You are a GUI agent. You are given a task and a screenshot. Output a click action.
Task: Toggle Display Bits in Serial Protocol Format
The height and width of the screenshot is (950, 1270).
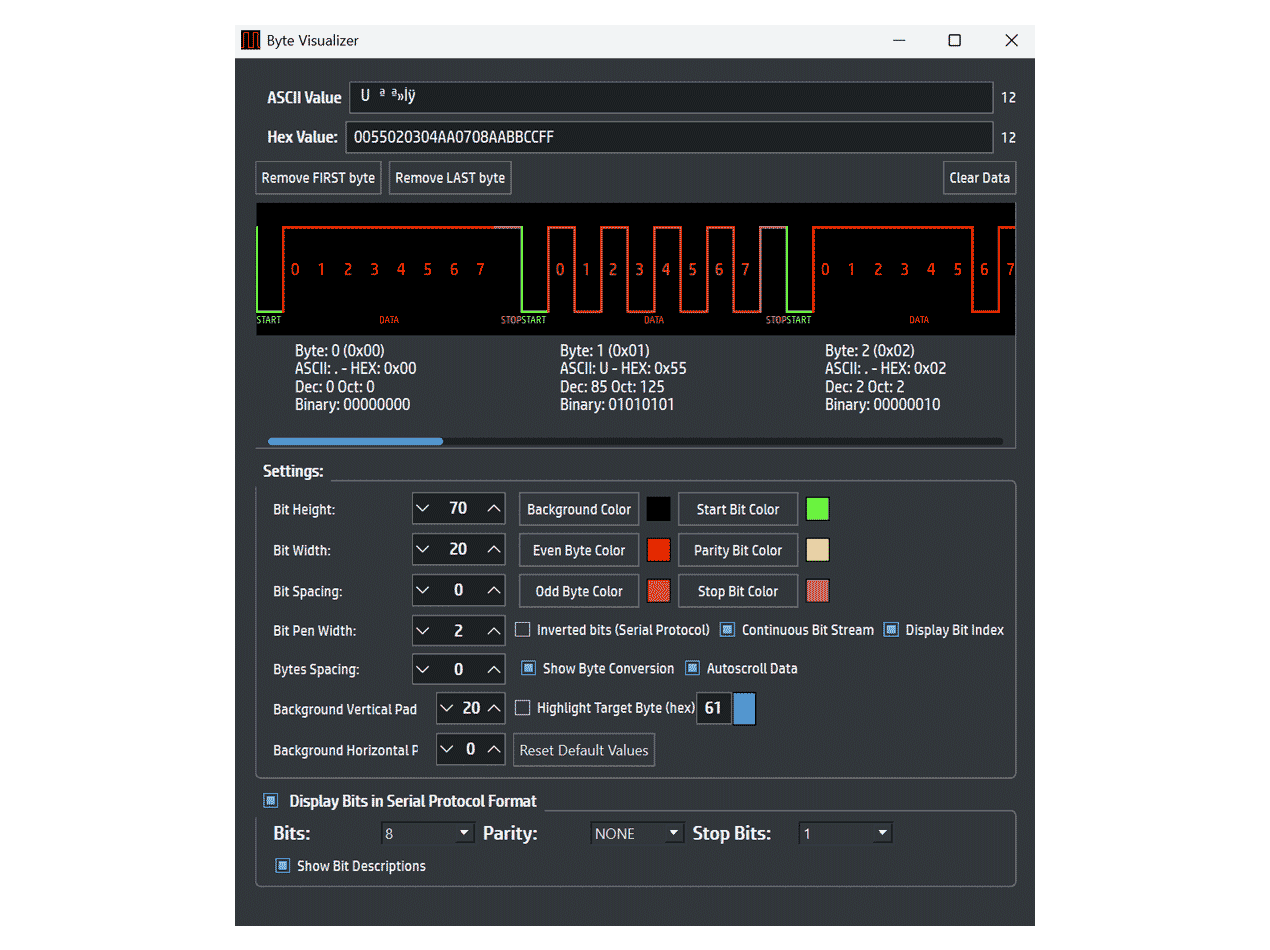[x=270, y=801]
